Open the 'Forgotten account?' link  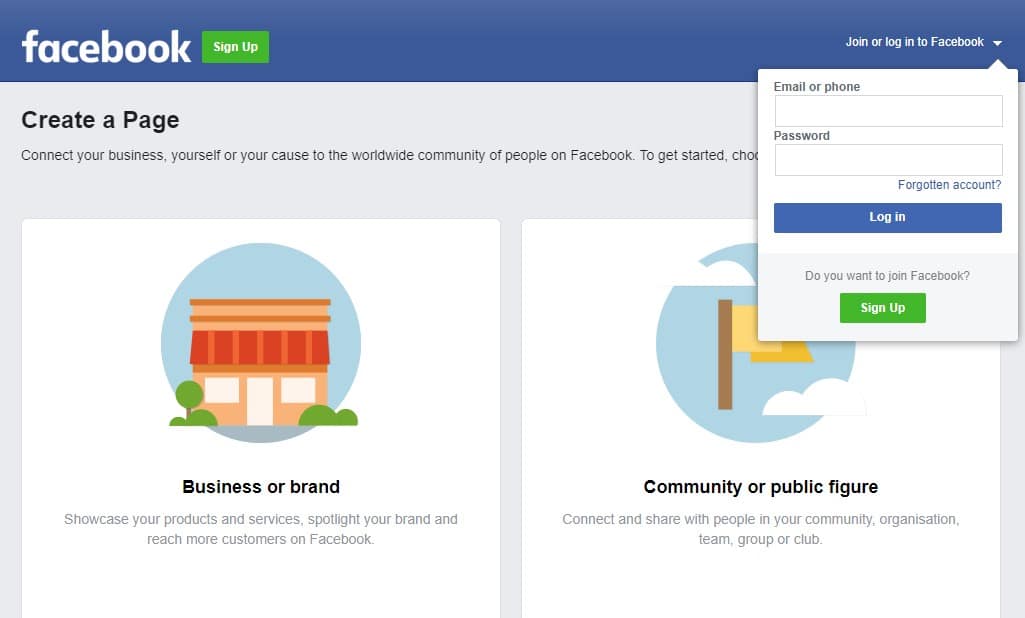(948, 184)
